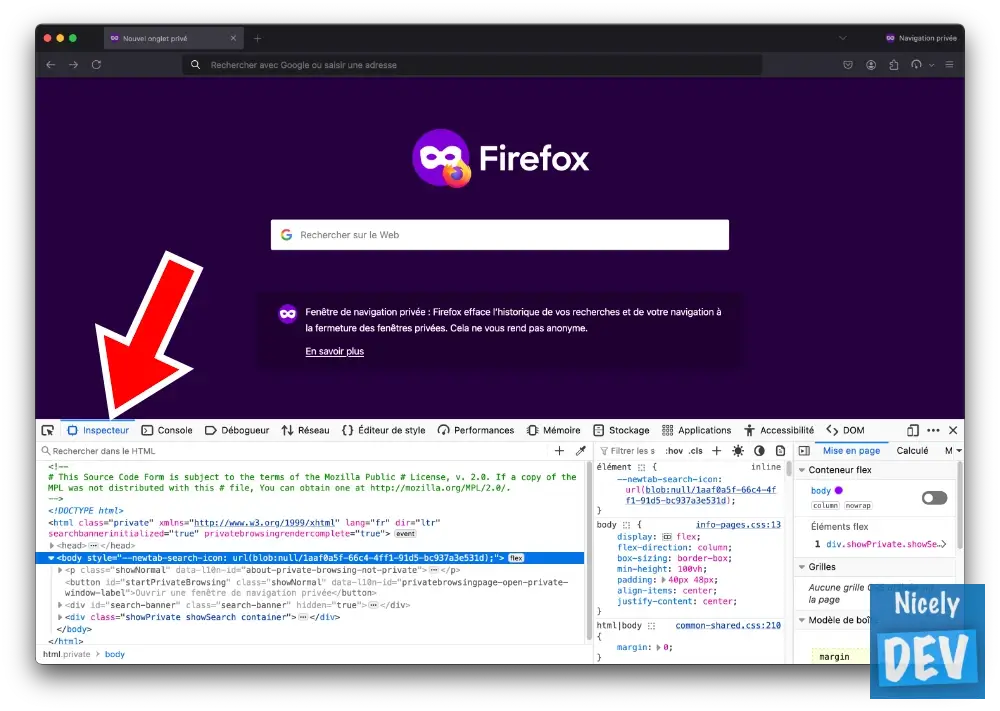Add a new CSS rule with the plus icon
The image size is (1000, 711).
[x=716, y=451]
